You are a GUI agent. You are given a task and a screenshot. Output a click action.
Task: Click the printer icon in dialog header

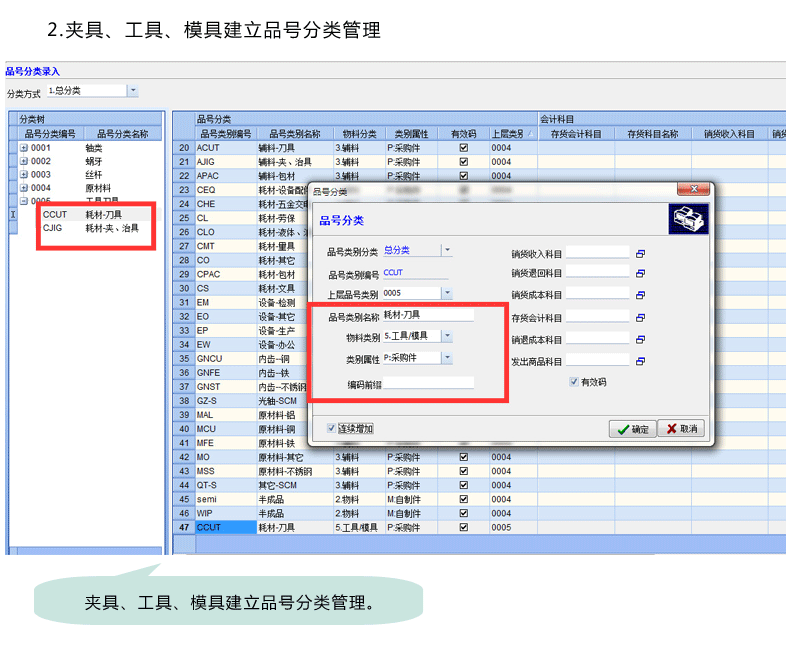tap(687, 218)
